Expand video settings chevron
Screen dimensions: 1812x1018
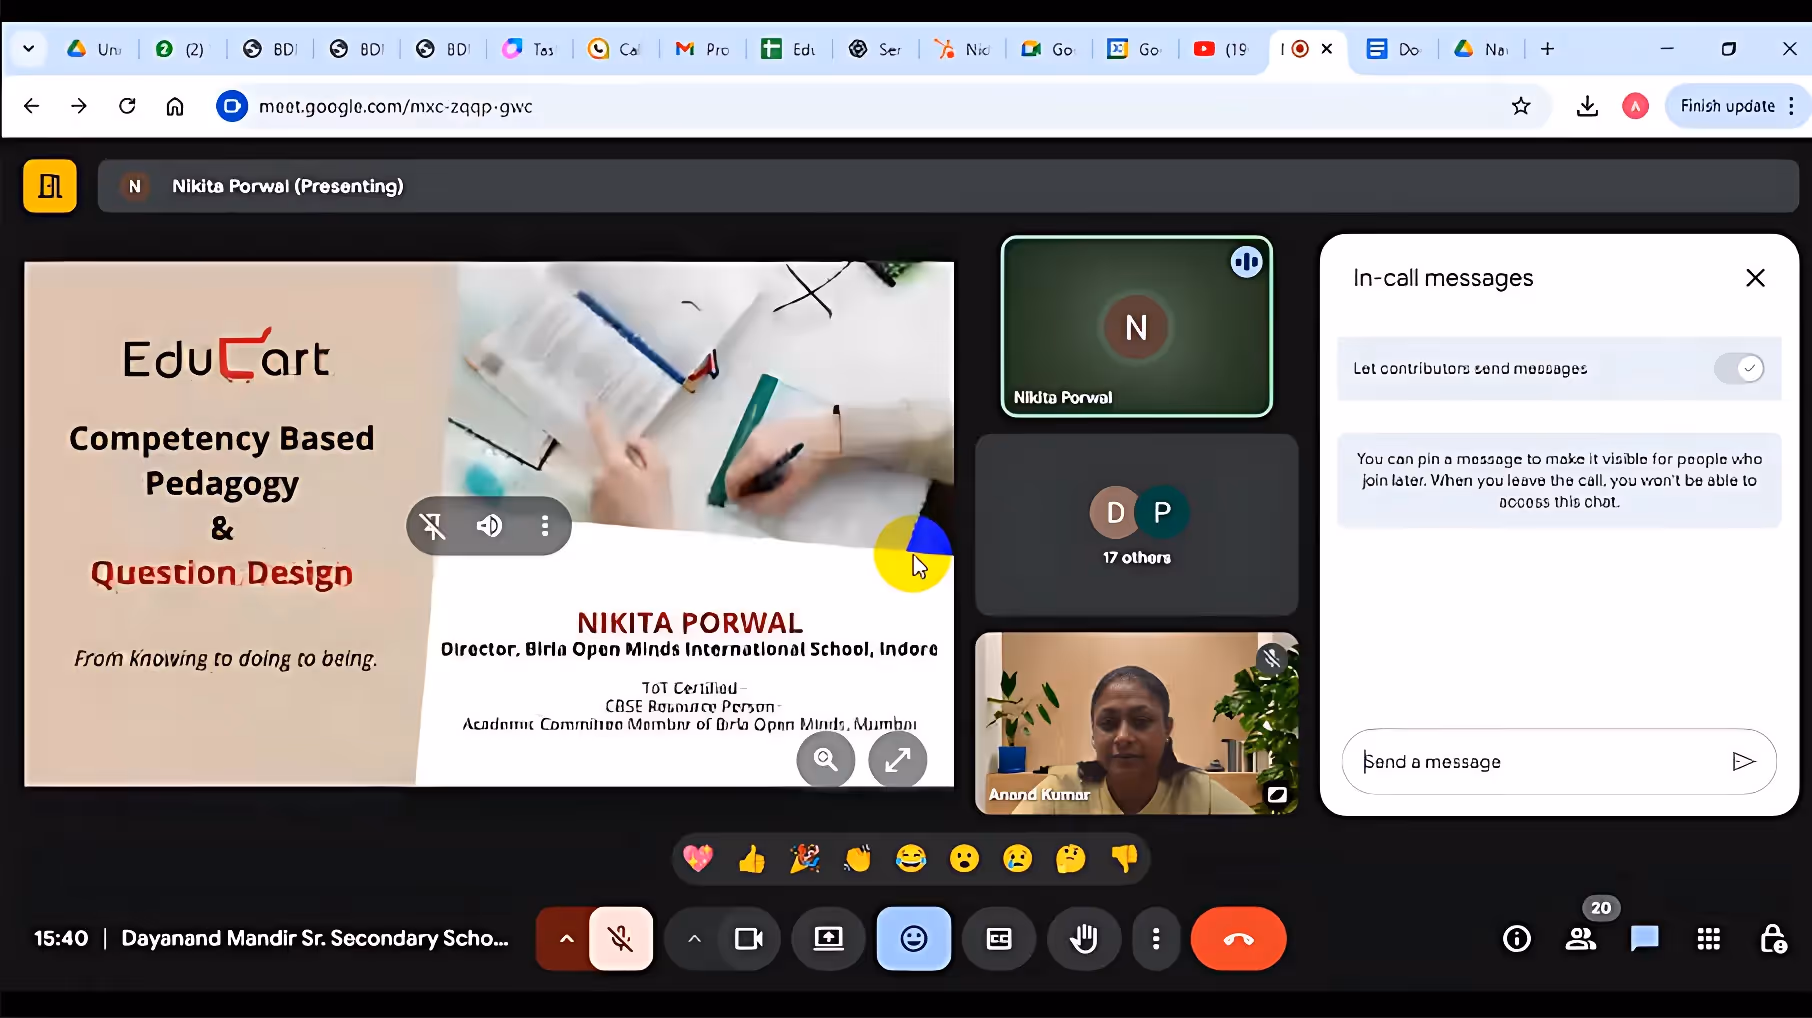tap(694, 938)
